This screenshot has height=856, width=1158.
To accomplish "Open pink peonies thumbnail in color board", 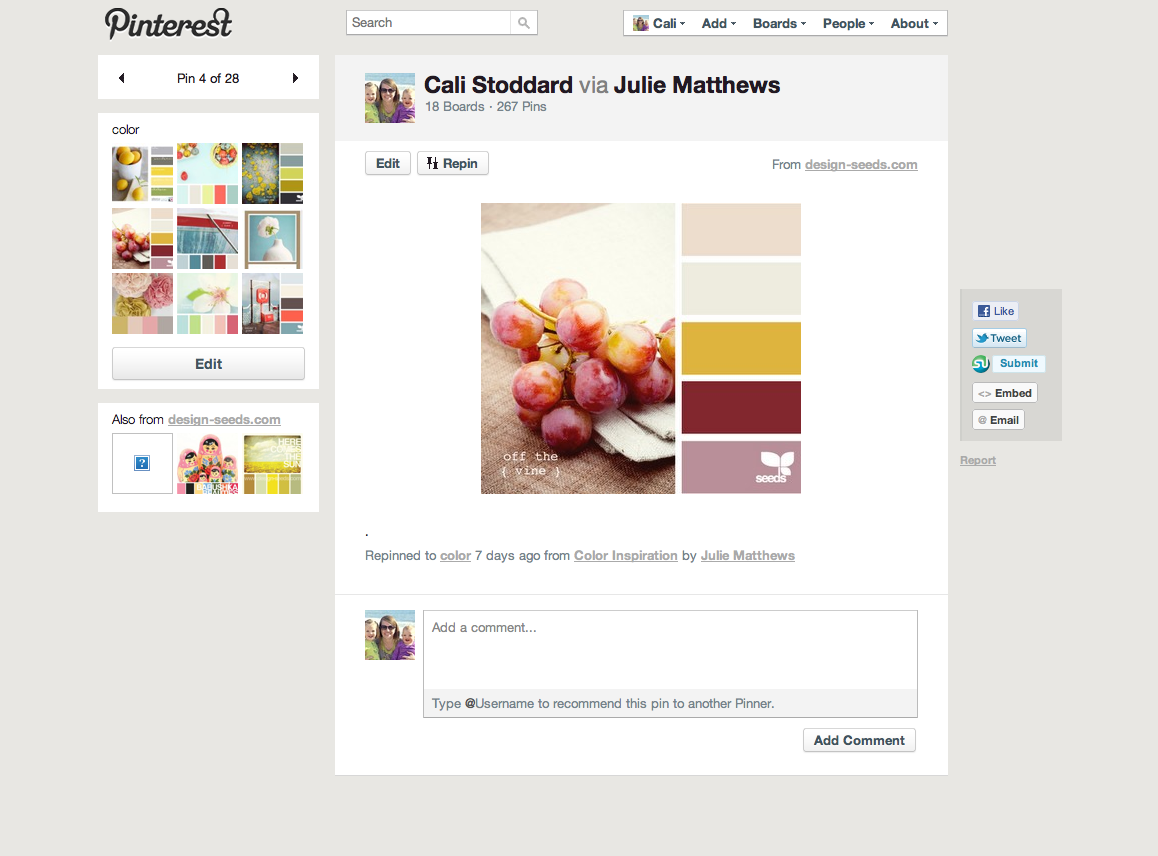I will (143, 304).
